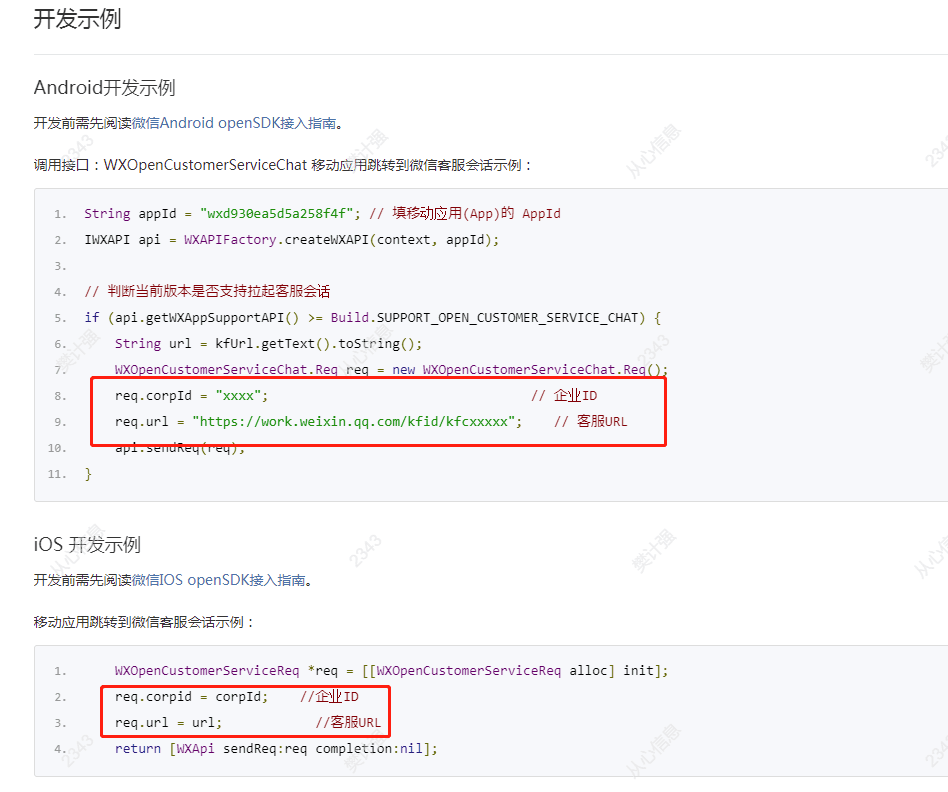The height and width of the screenshot is (792, 948).
Task: Open the 微信Android openSDK接入指南 link
Action: click(234, 123)
